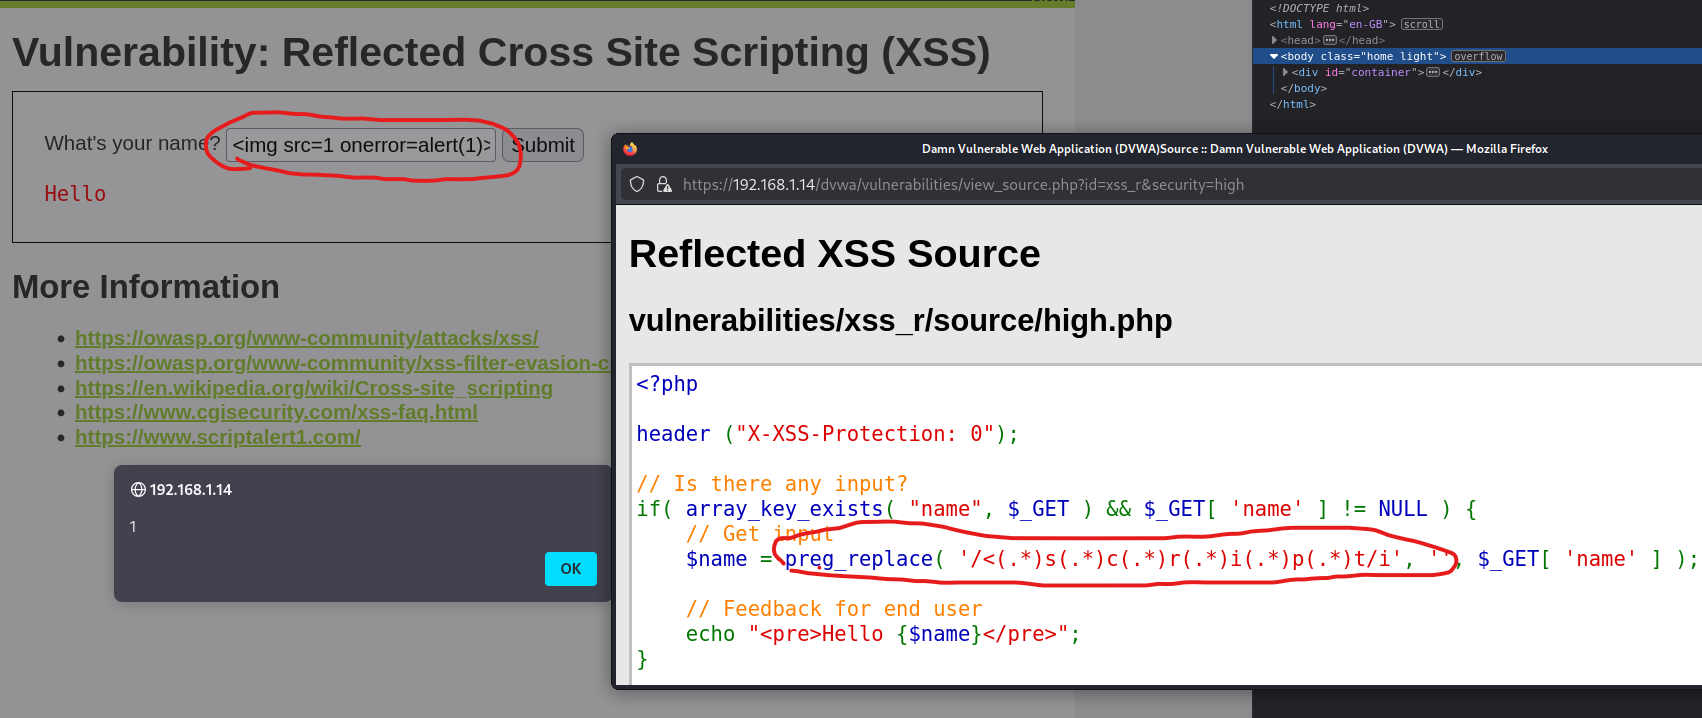Click the '// Feedback for end user' comment
This screenshot has width=1702, height=718.
click(x=834, y=609)
